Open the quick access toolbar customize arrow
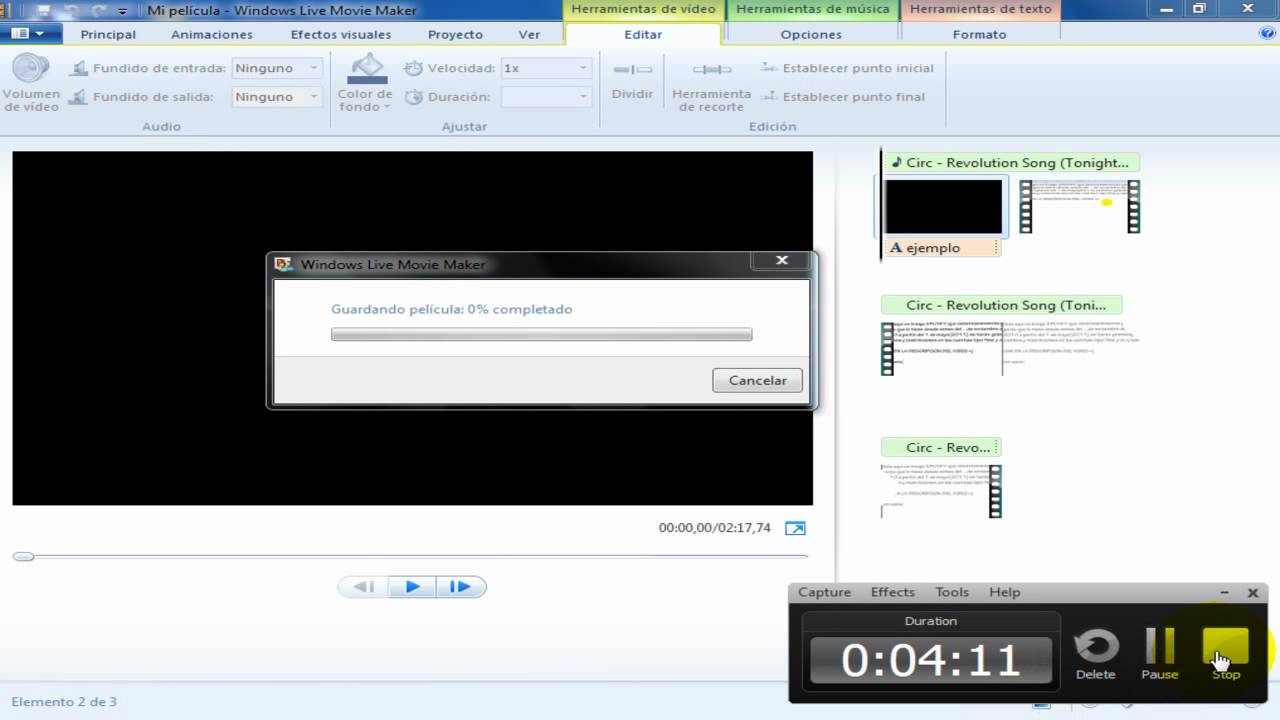 pyautogui.click(x=123, y=11)
